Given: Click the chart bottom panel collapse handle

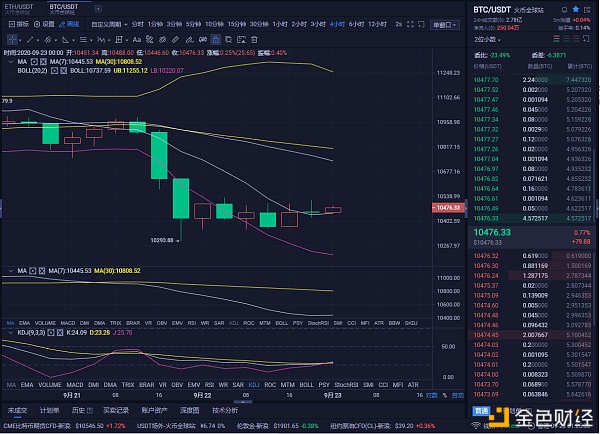Looking at the screenshot, I should coord(243,402).
